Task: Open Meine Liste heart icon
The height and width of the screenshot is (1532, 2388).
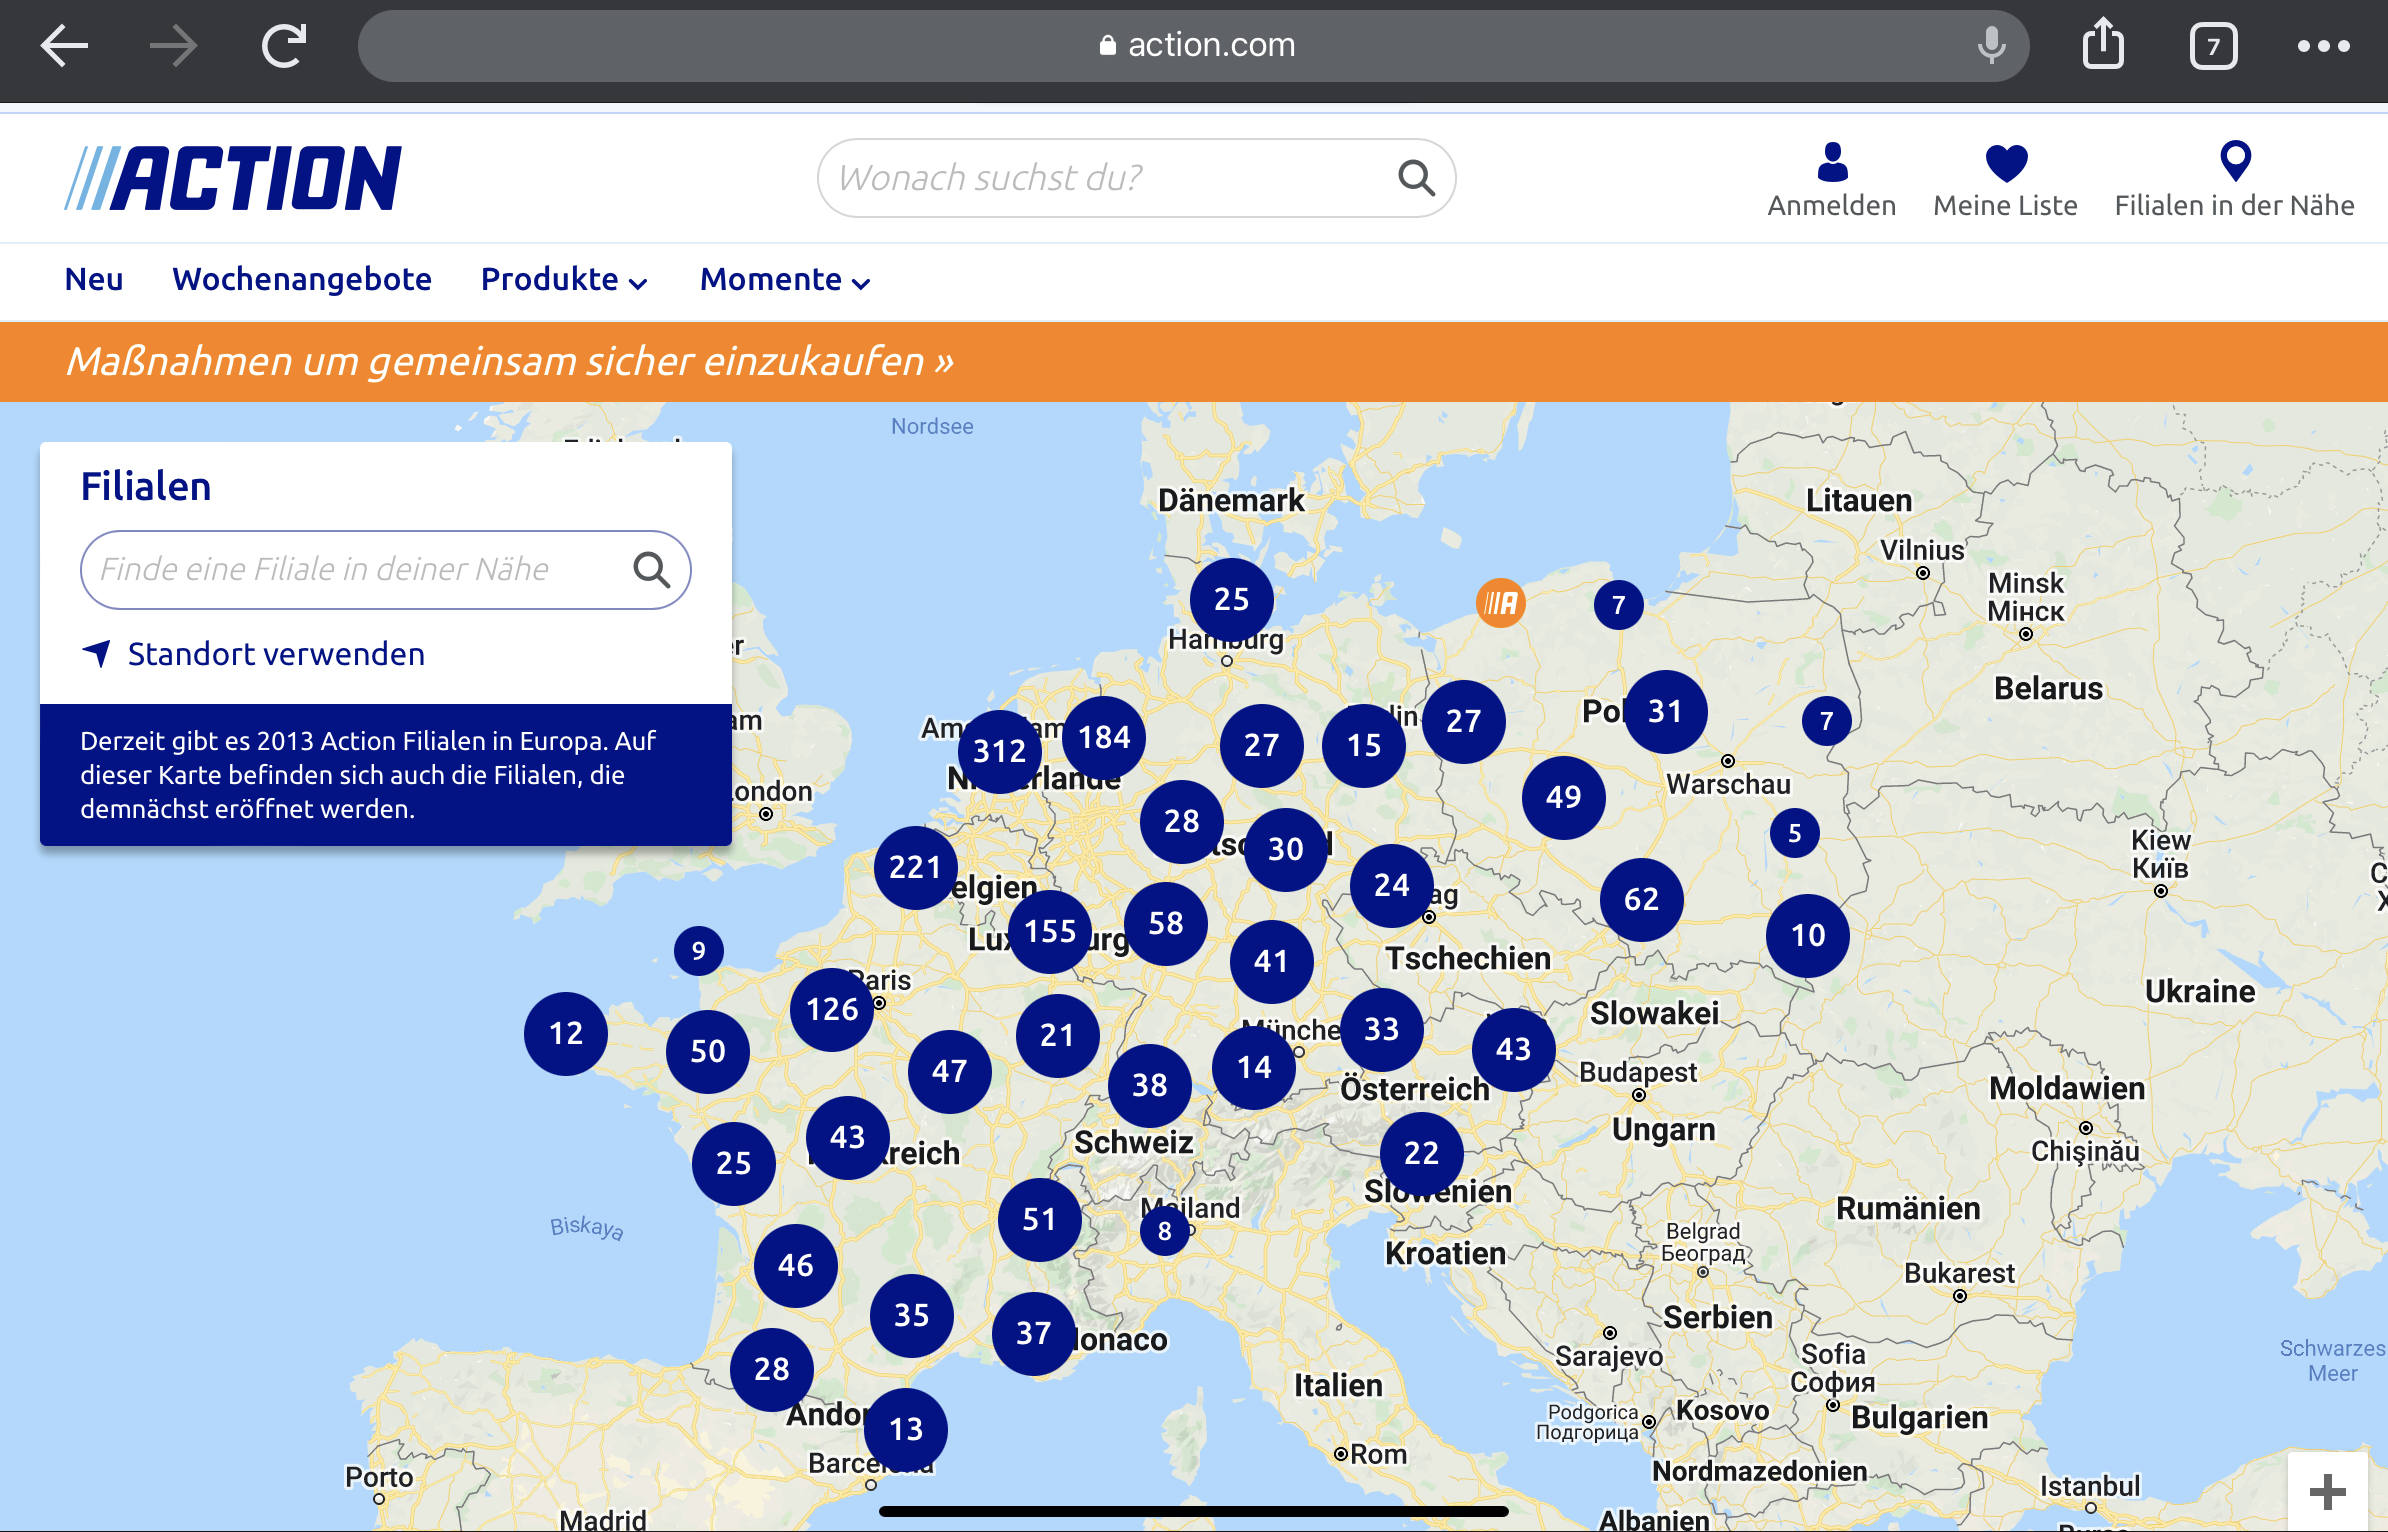Action: [2005, 180]
